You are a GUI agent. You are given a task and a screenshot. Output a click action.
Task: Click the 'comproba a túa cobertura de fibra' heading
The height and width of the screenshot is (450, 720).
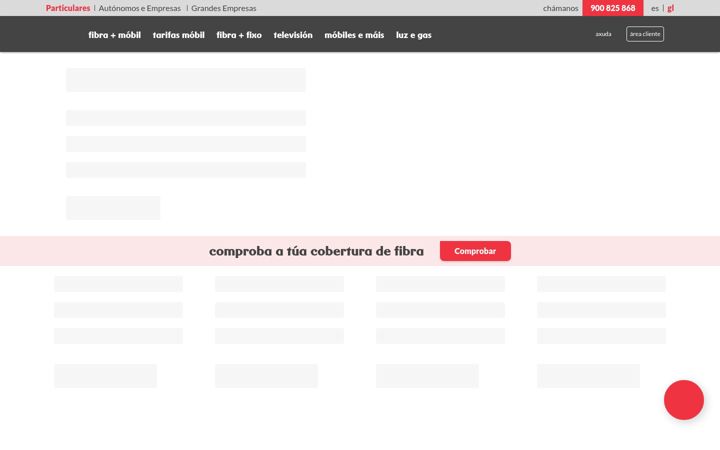(316, 251)
